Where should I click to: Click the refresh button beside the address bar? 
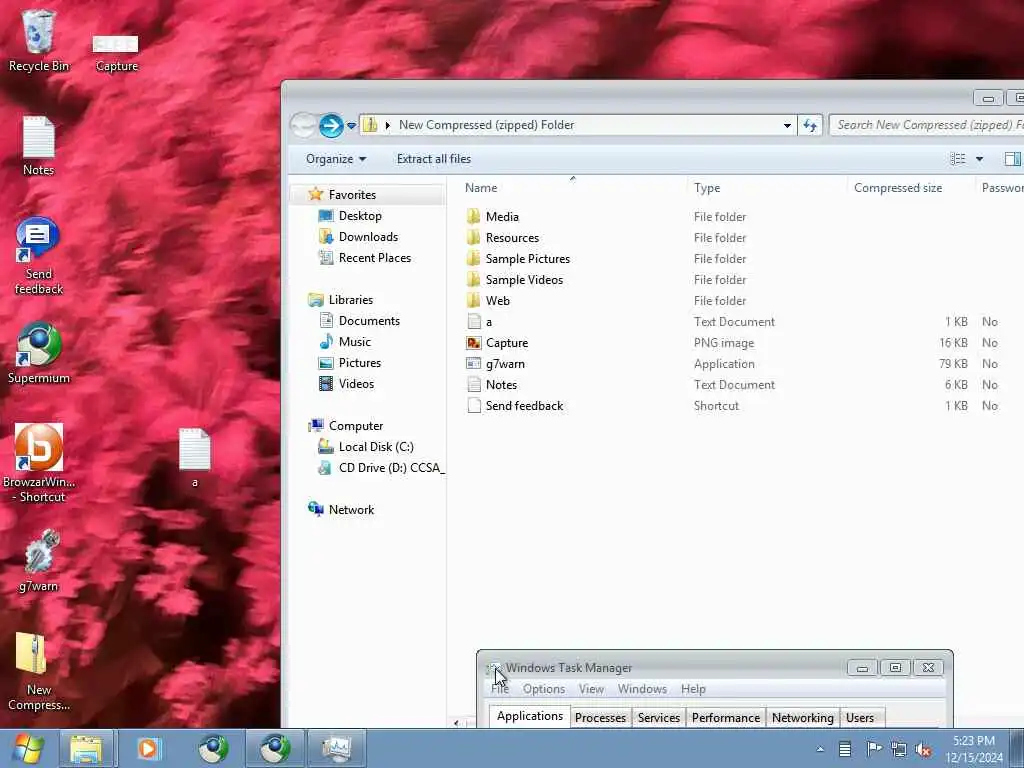pyautogui.click(x=810, y=125)
